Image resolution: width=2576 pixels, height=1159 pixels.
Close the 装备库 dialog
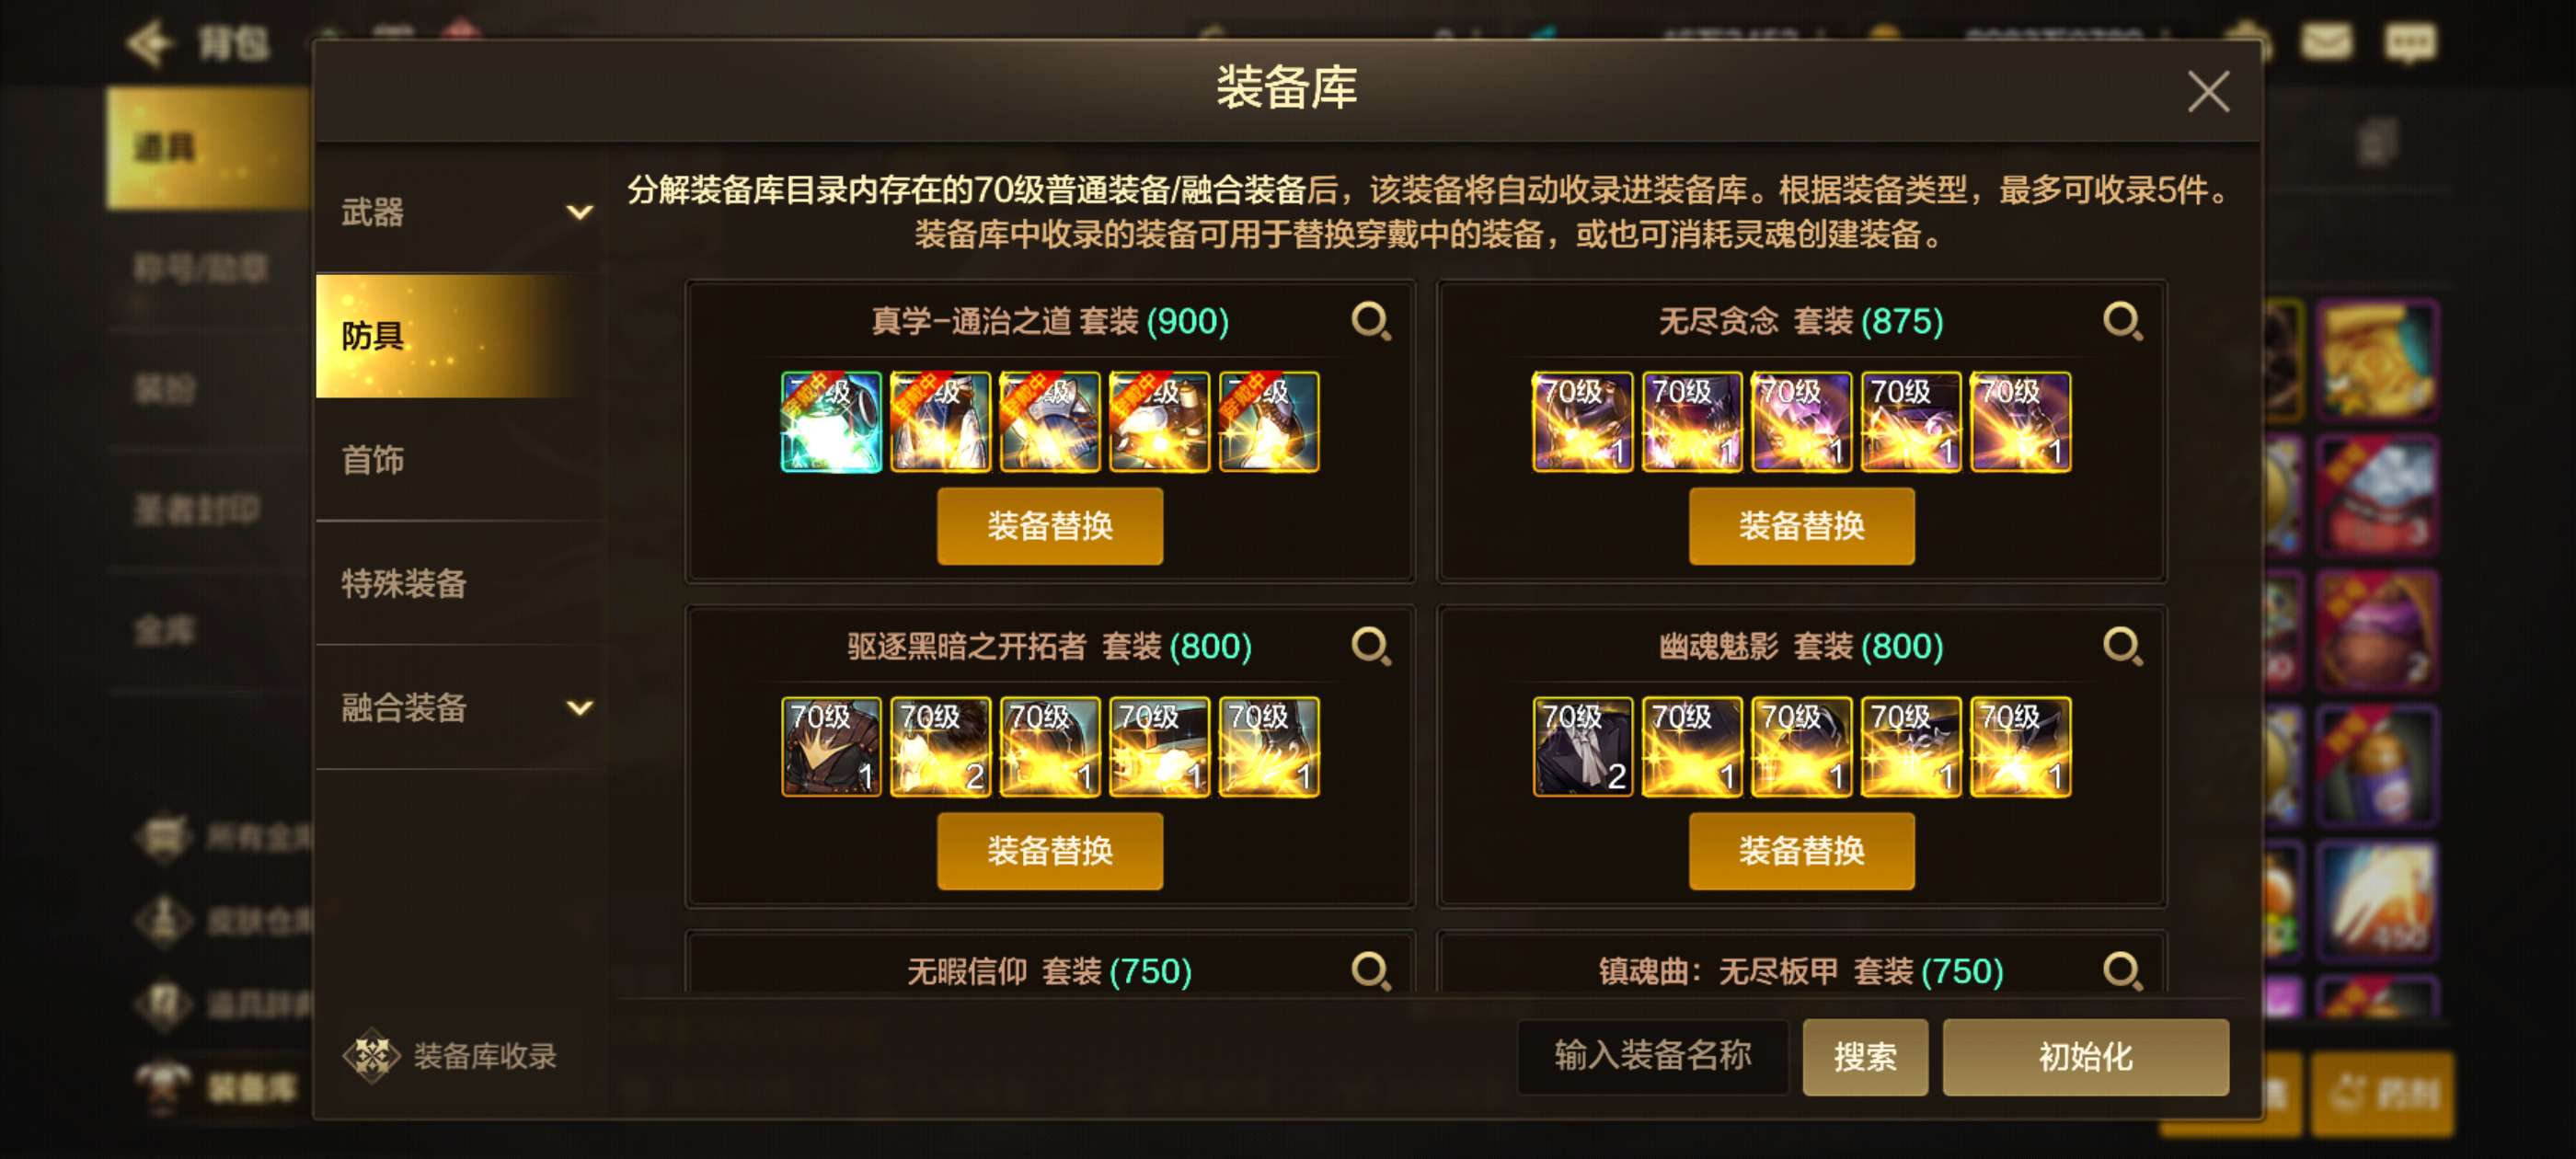click(x=2207, y=92)
